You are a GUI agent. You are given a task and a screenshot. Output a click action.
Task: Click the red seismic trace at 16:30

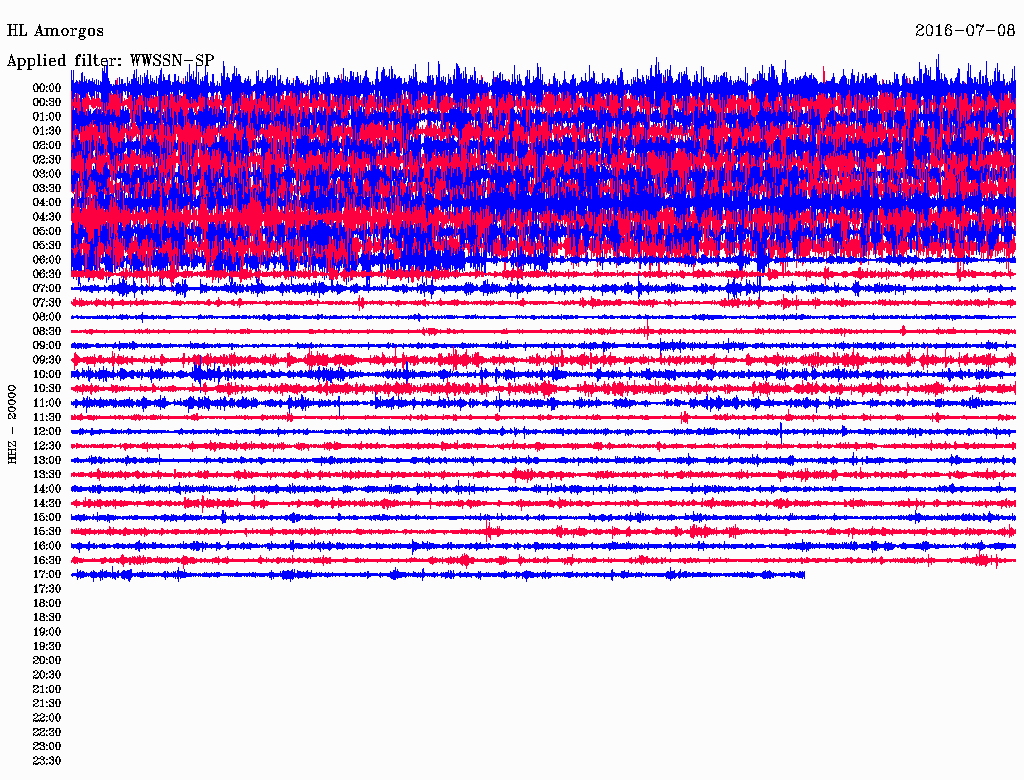[543, 561]
